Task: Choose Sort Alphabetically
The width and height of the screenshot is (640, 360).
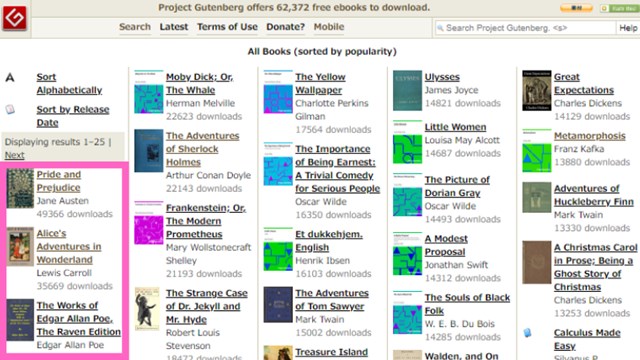Action: tap(69, 83)
